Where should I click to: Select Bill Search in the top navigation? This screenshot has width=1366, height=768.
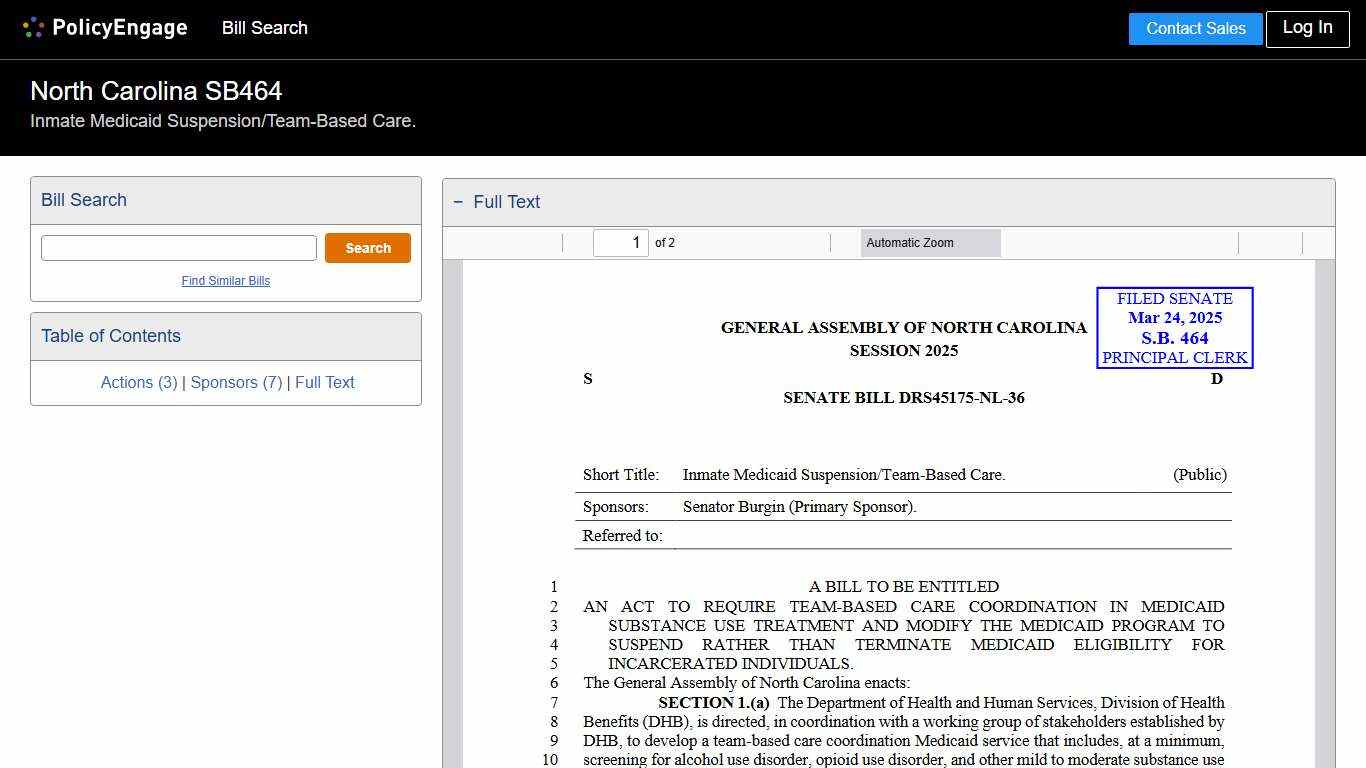click(x=264, y=28)
